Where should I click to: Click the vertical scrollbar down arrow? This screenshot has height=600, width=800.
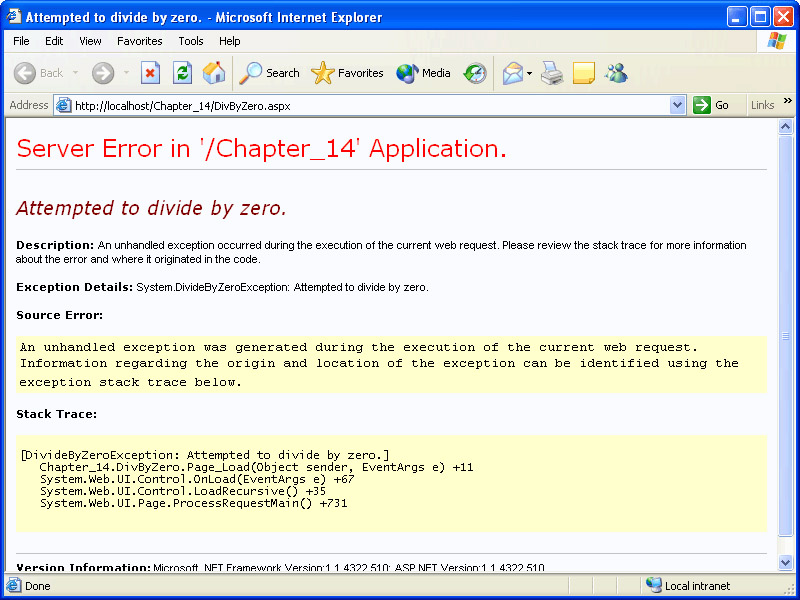[x=785, y=563]
